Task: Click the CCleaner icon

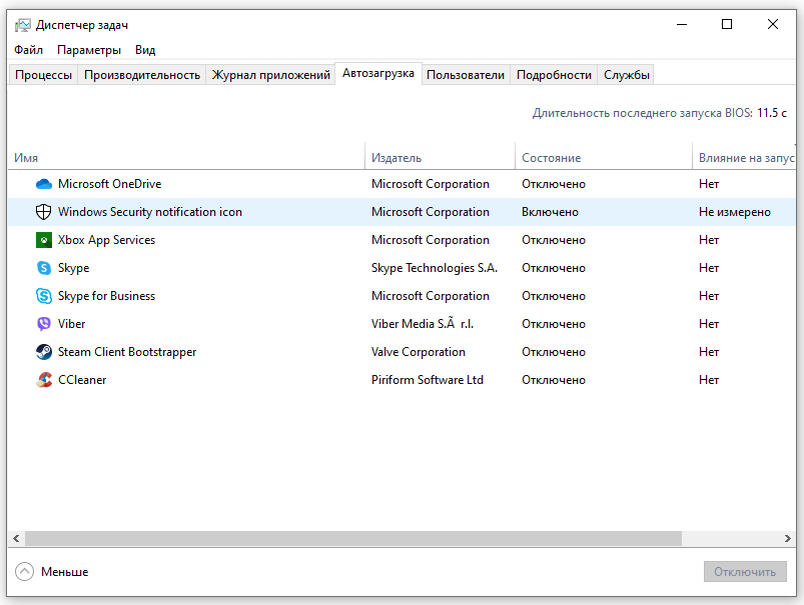Action: (44, 380)
